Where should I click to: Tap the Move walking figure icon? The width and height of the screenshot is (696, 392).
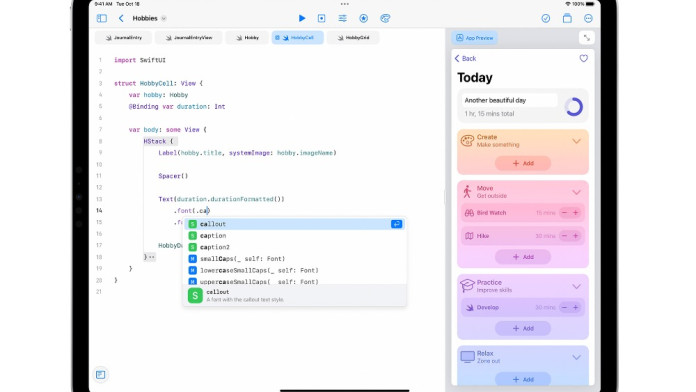pyautogui.click(x=467, y=192)
